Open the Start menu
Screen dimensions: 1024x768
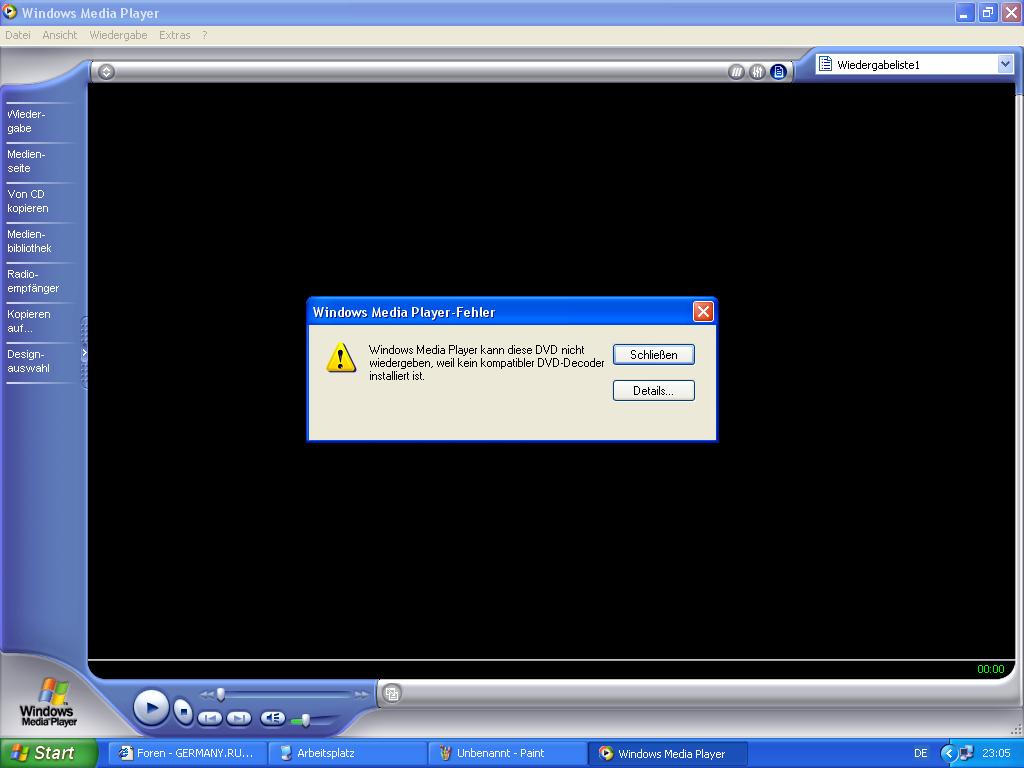pyautogui.click(x=48, y=753)
